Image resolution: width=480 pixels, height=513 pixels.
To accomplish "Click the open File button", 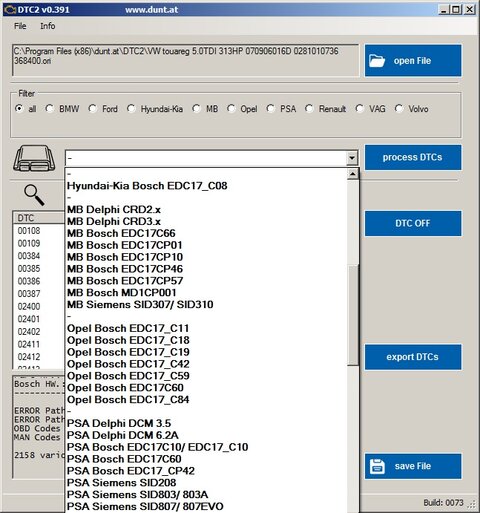I will pos(413,61).
